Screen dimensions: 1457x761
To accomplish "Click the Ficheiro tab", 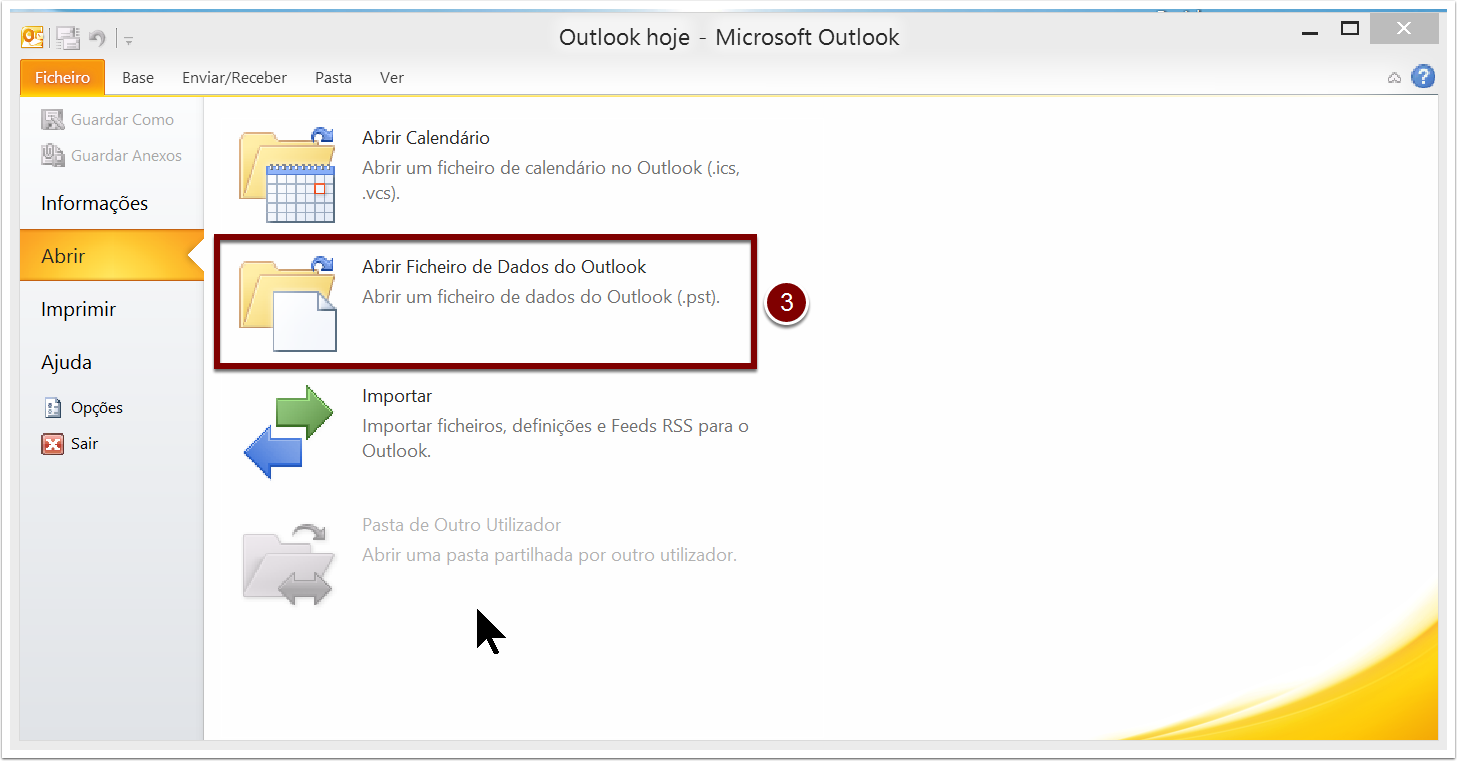I will coord(62,77).
